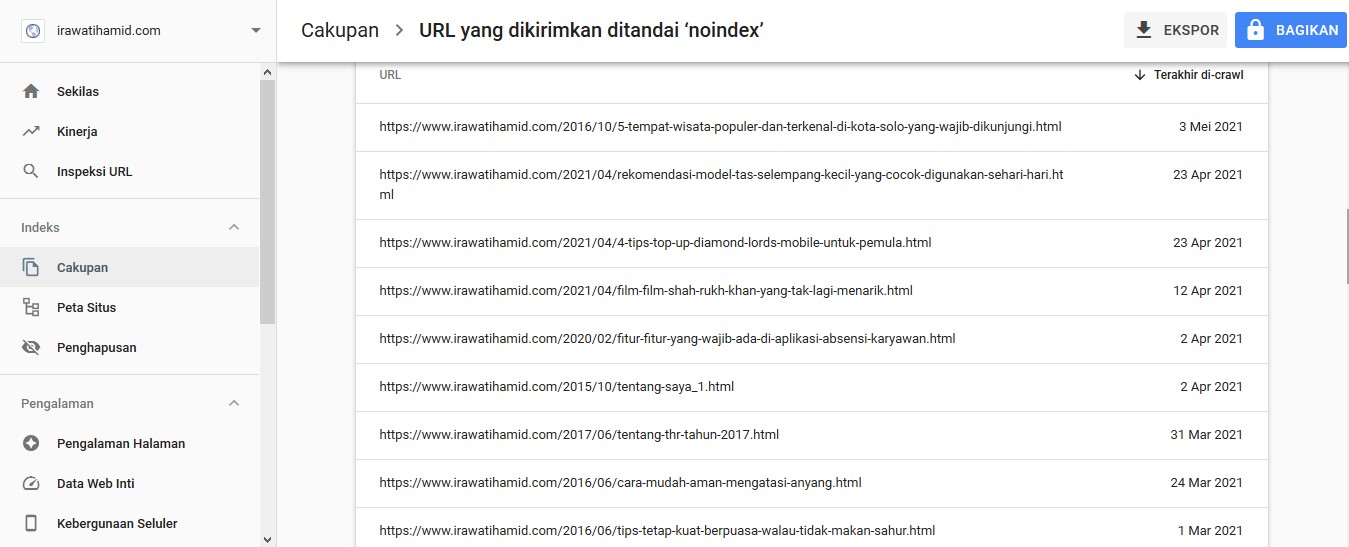Click the Sekilas home icon
Image resolution: width=1349 pixels, height=547 pixels.
coord(31,91)
